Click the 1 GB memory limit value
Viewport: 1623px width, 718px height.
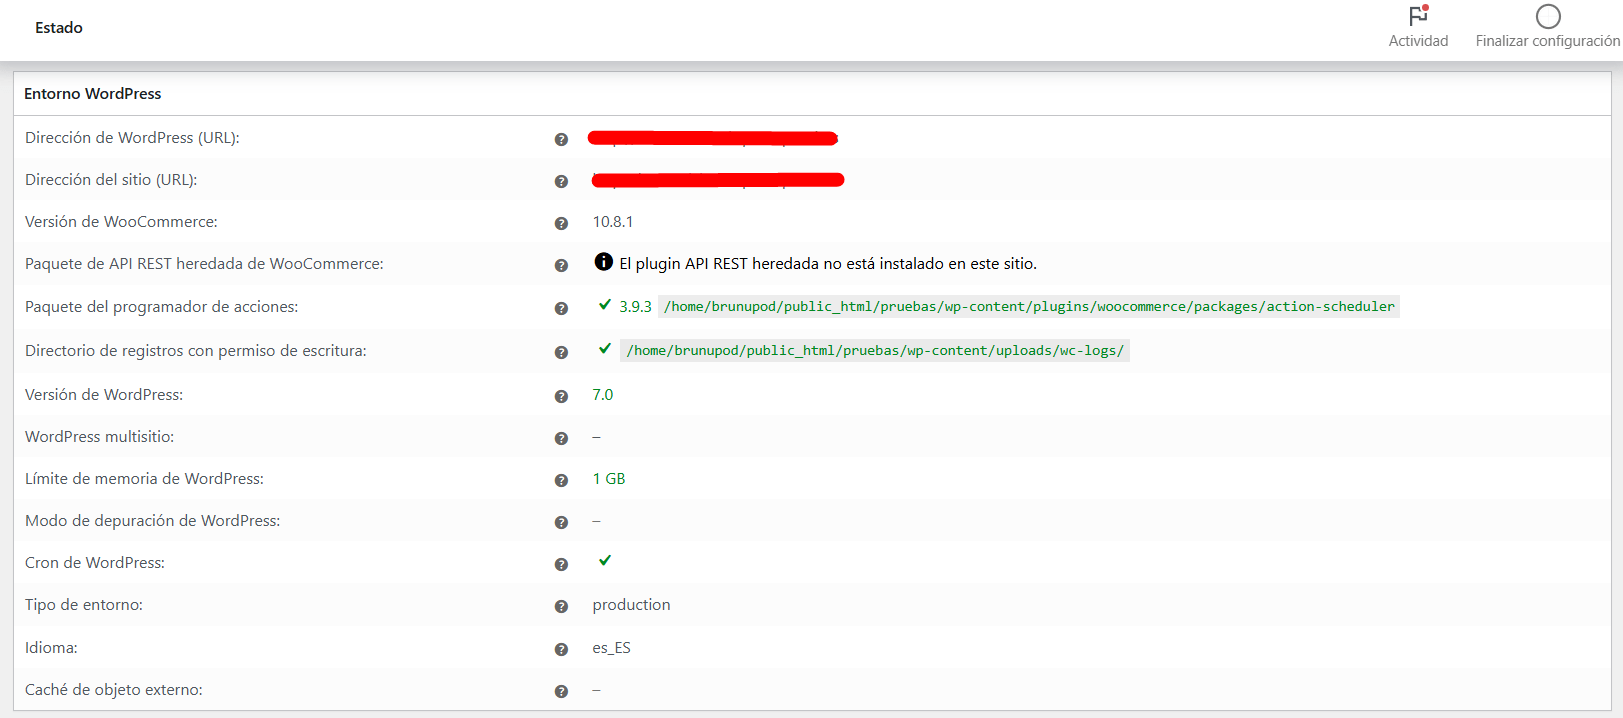[608, 479]
